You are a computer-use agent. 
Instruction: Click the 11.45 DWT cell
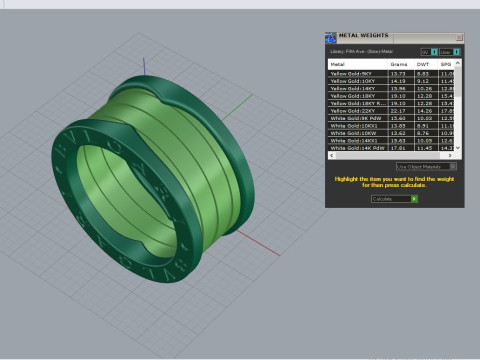(425, 148)
